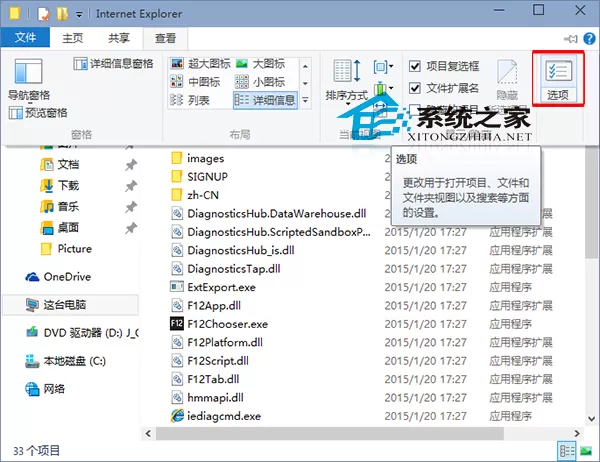Open the Options (选项) button

coord(558,79)
